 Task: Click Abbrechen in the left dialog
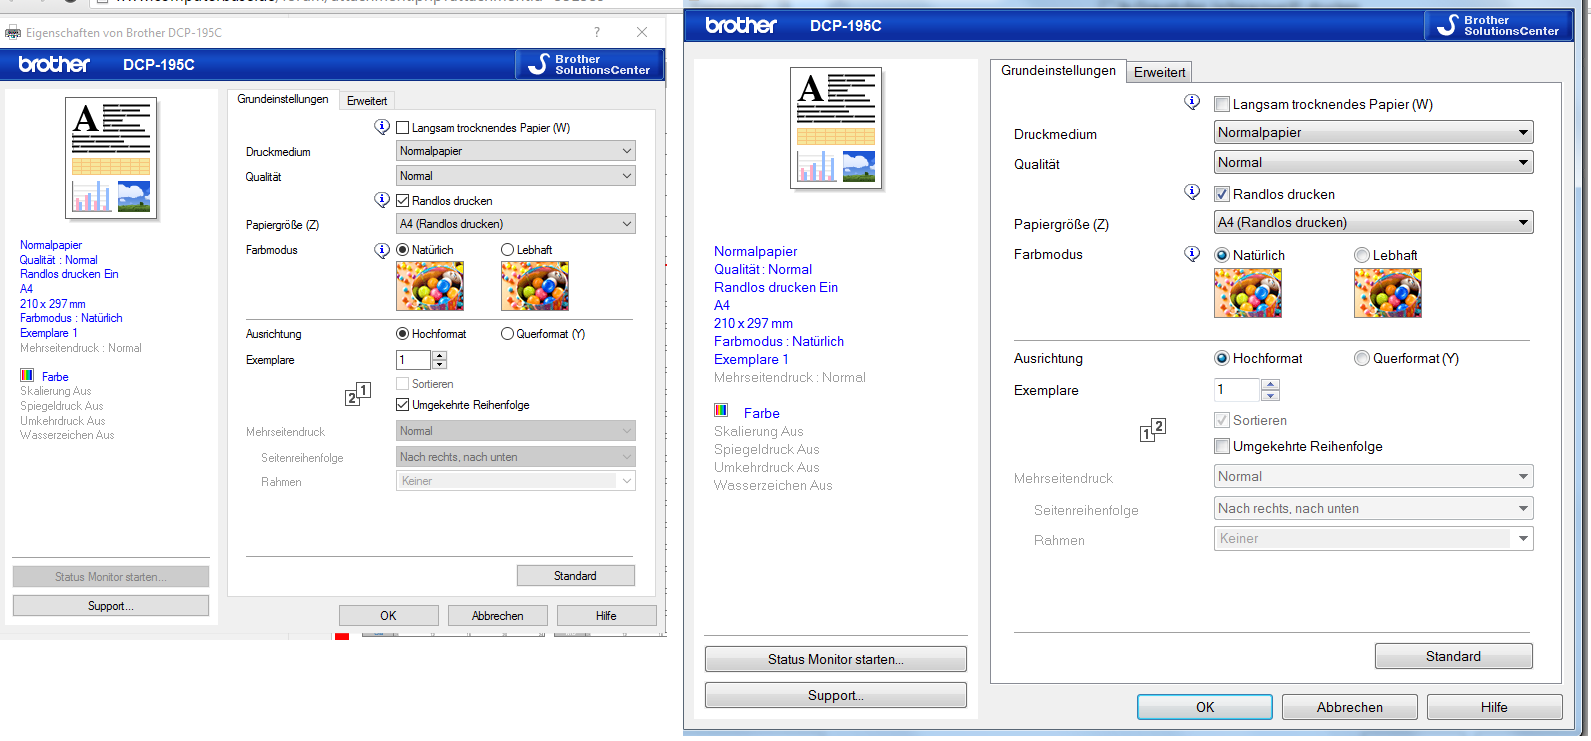coord(497,616)
